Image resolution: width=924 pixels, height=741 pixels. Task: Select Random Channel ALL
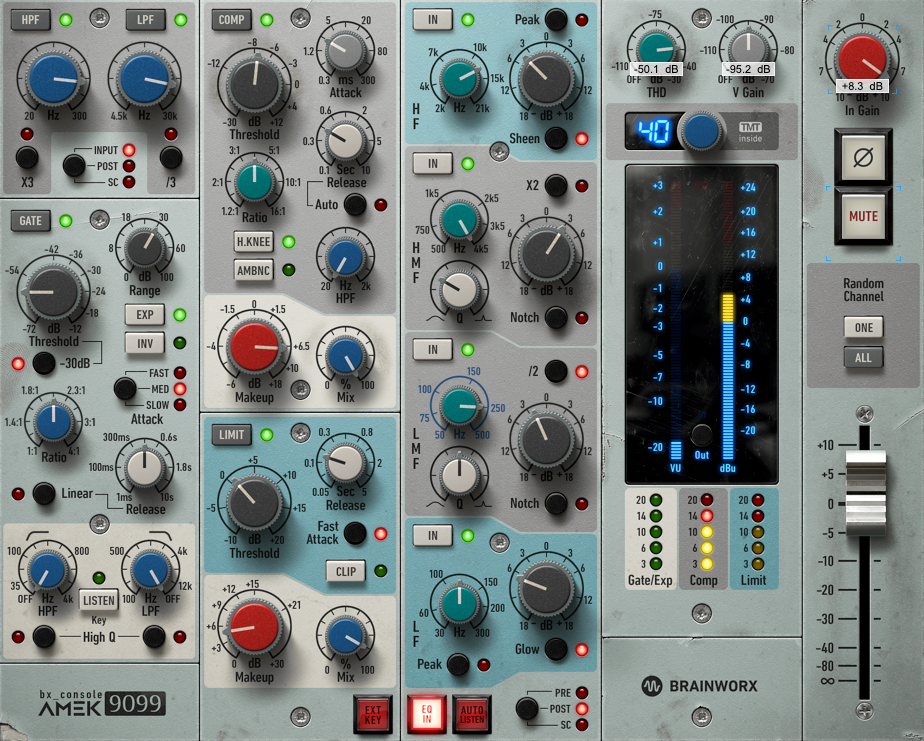coord(863,358)
